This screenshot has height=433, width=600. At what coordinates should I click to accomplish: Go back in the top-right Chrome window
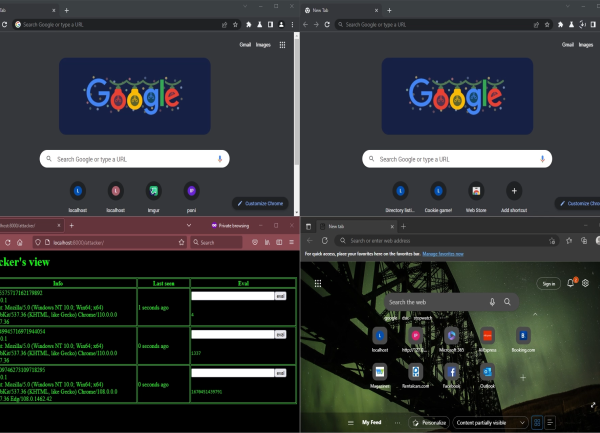click(x=305, y=24)
